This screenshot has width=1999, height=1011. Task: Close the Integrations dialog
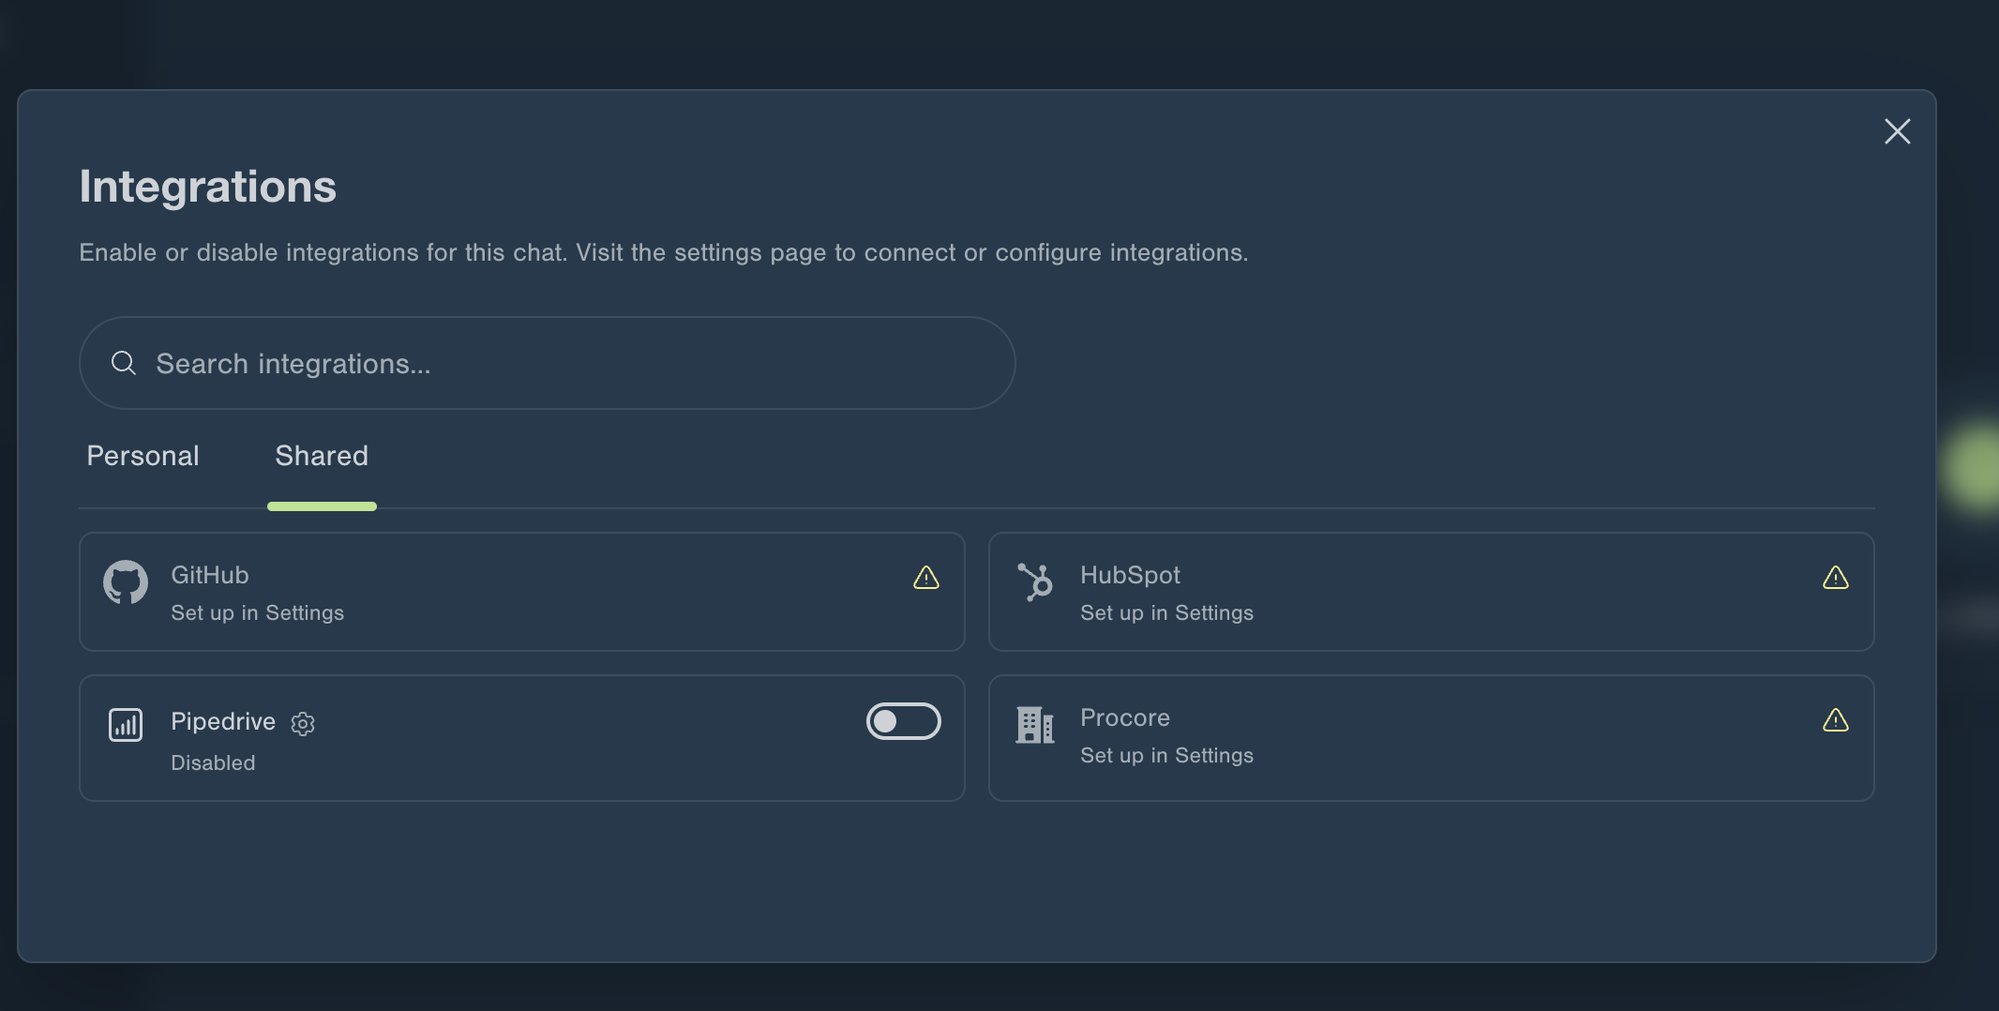1897,131
